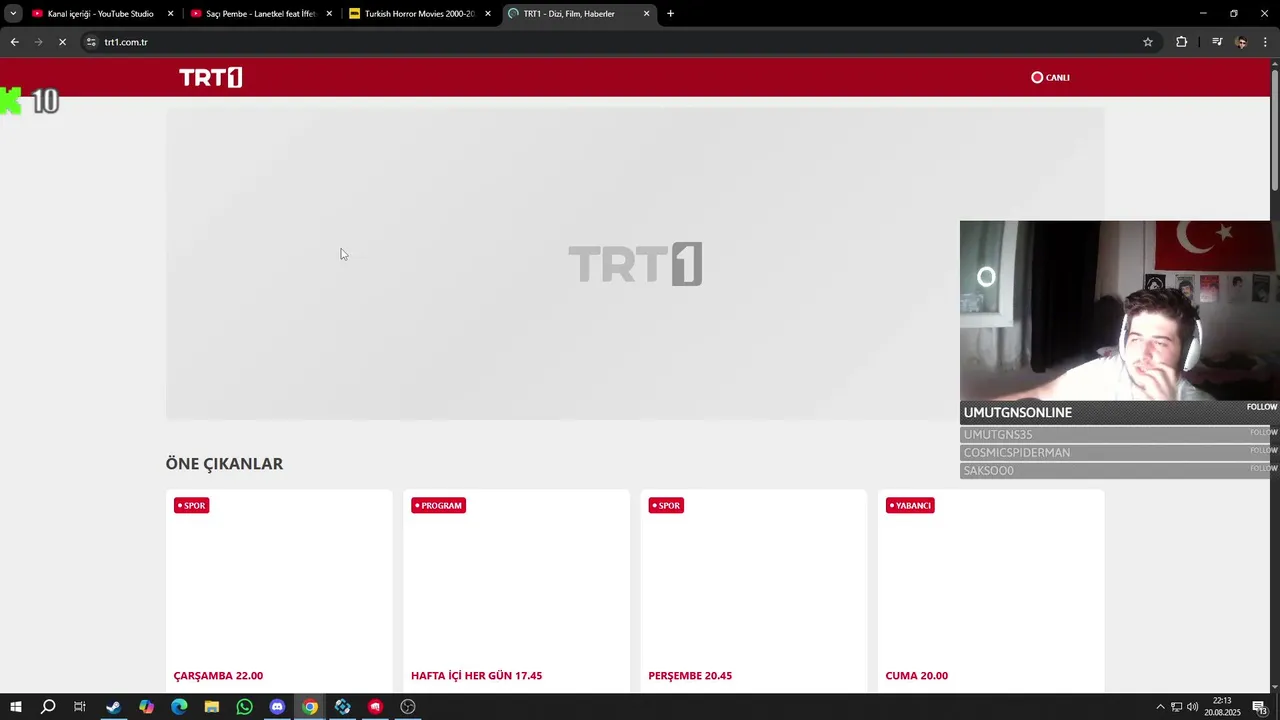Switch to the Turkish Horror Movies tab
Viewport: 1280px width, 720px height.
(420, 14)
